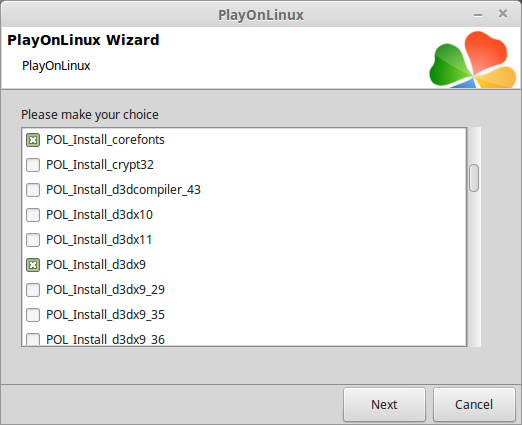Check the POL_Install_d3dx9_29 box

(x=33, y=290)
